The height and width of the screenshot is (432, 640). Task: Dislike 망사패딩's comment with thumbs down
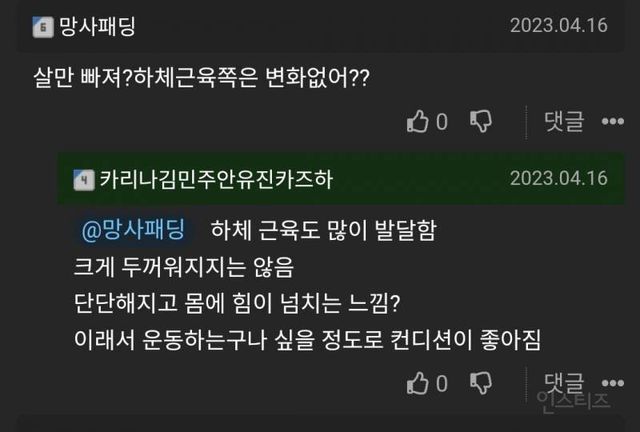[x=481, y=122]
